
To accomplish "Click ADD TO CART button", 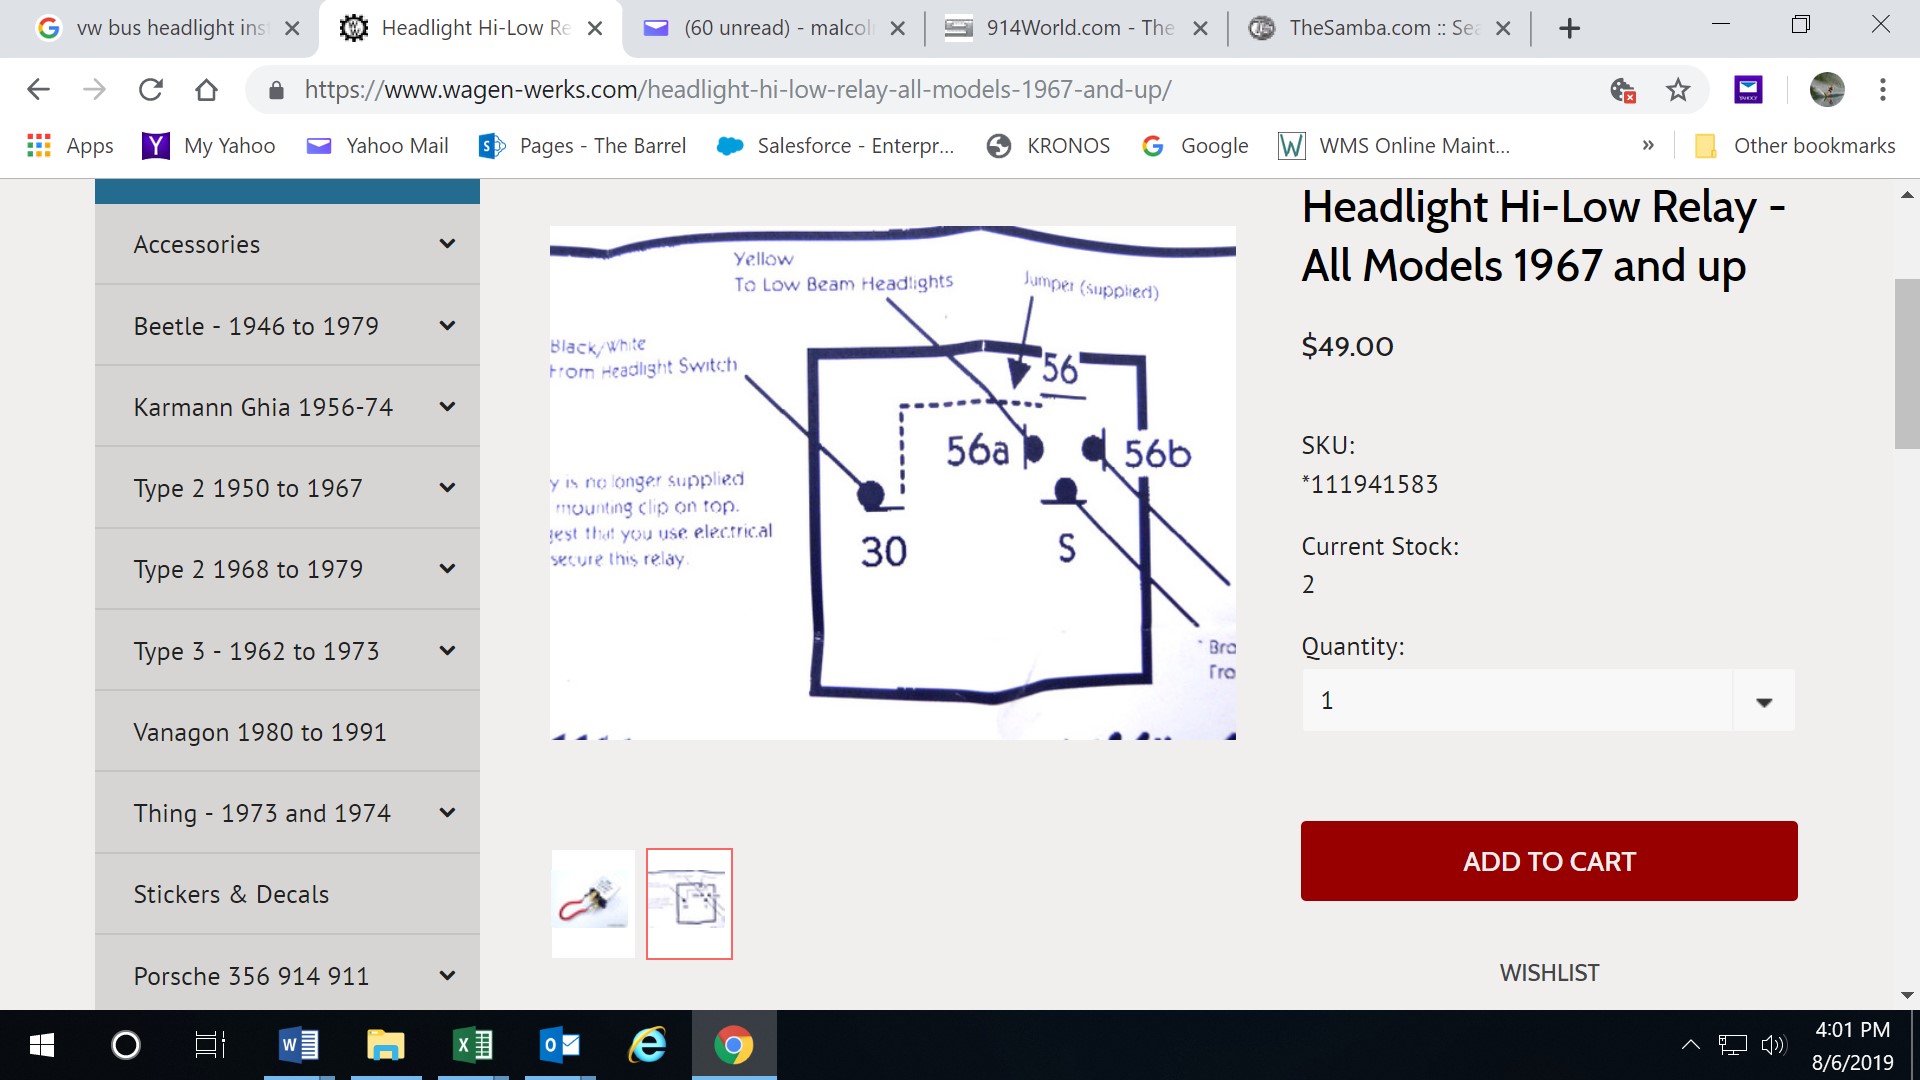I will [1548, 861].
